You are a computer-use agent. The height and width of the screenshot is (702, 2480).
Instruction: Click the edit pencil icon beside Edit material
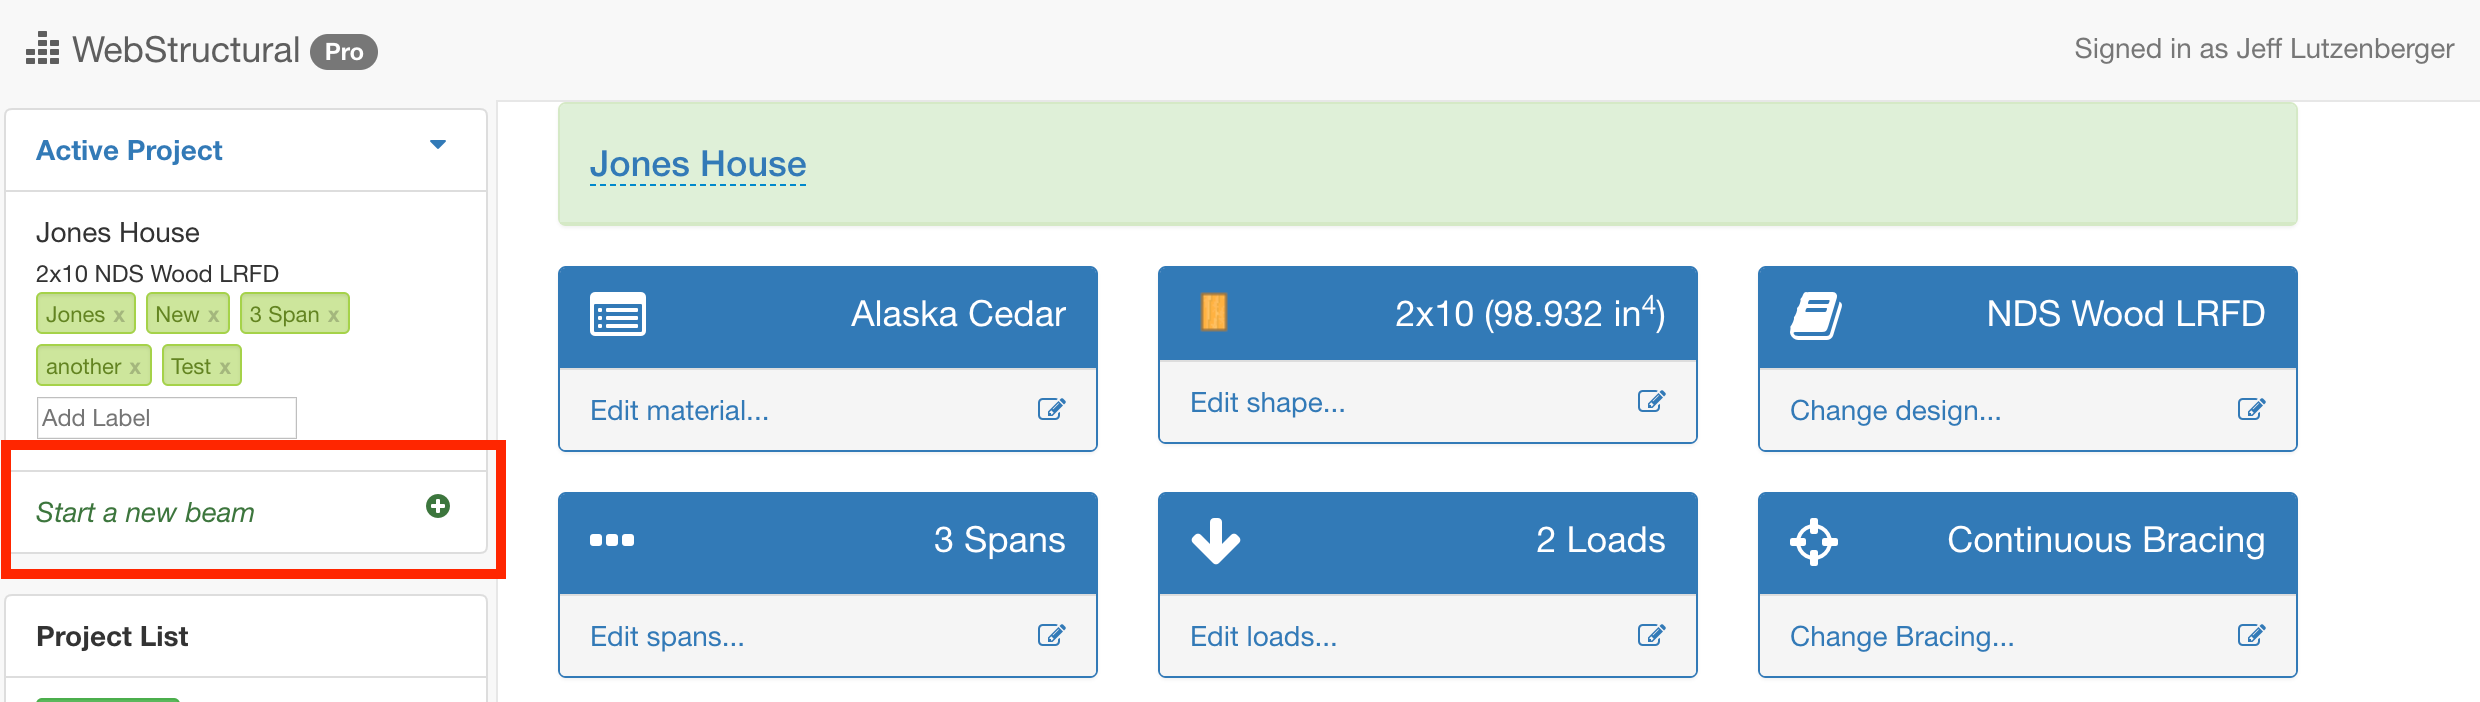[x=1051, y=409]
